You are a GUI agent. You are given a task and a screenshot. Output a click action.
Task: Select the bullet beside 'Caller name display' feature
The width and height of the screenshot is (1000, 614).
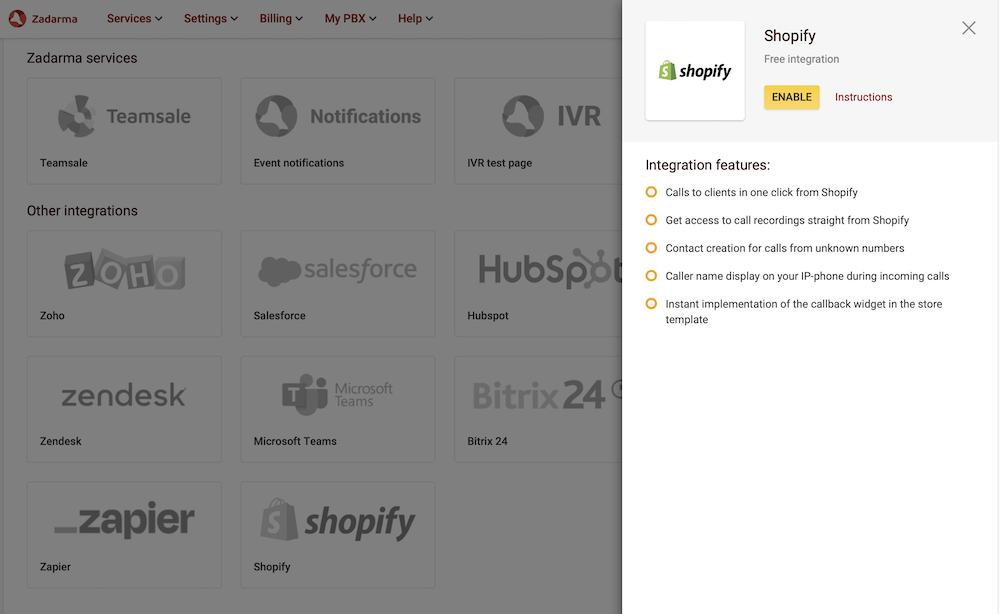click(651, 276)
